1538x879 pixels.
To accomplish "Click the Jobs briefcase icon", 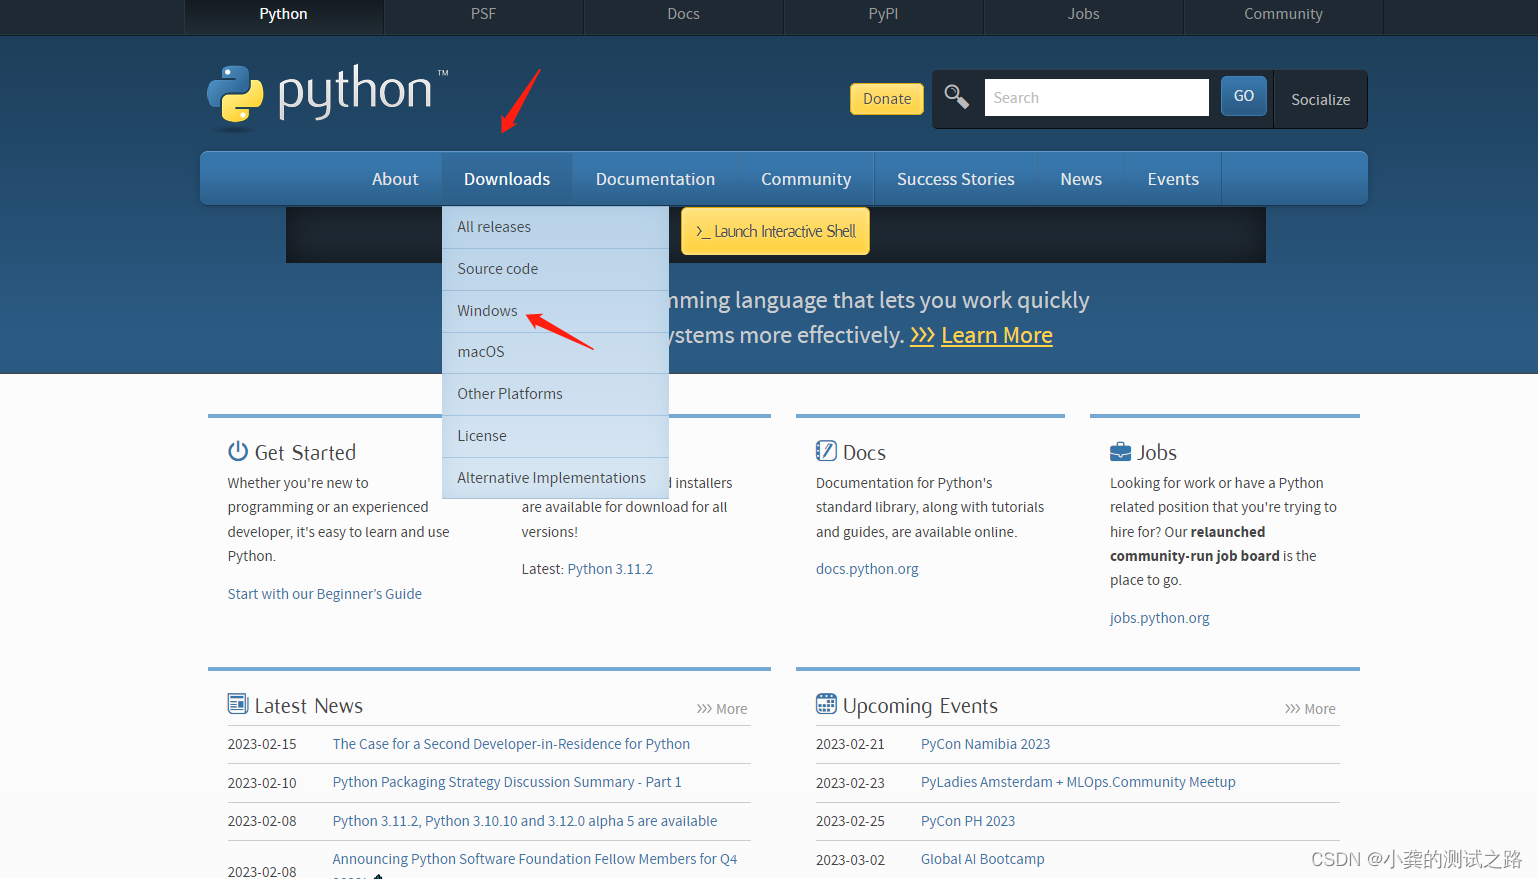I will click(1120, 452).
